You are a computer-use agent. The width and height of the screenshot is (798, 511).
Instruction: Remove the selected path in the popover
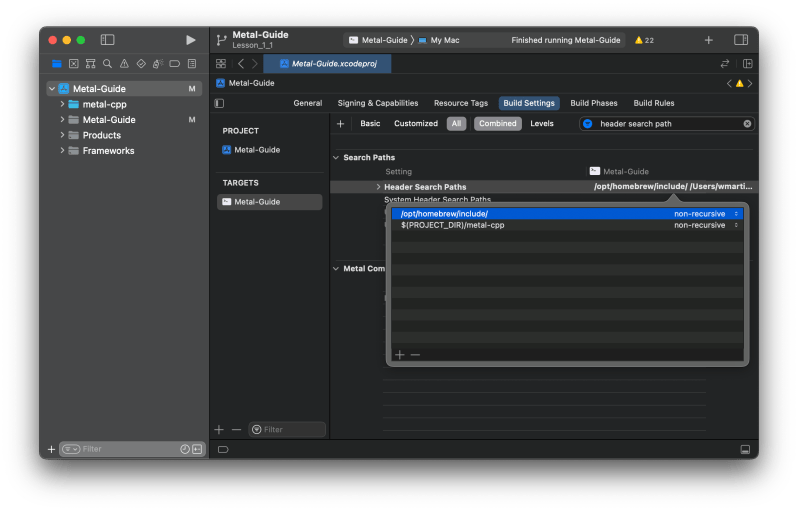point(415,355)
